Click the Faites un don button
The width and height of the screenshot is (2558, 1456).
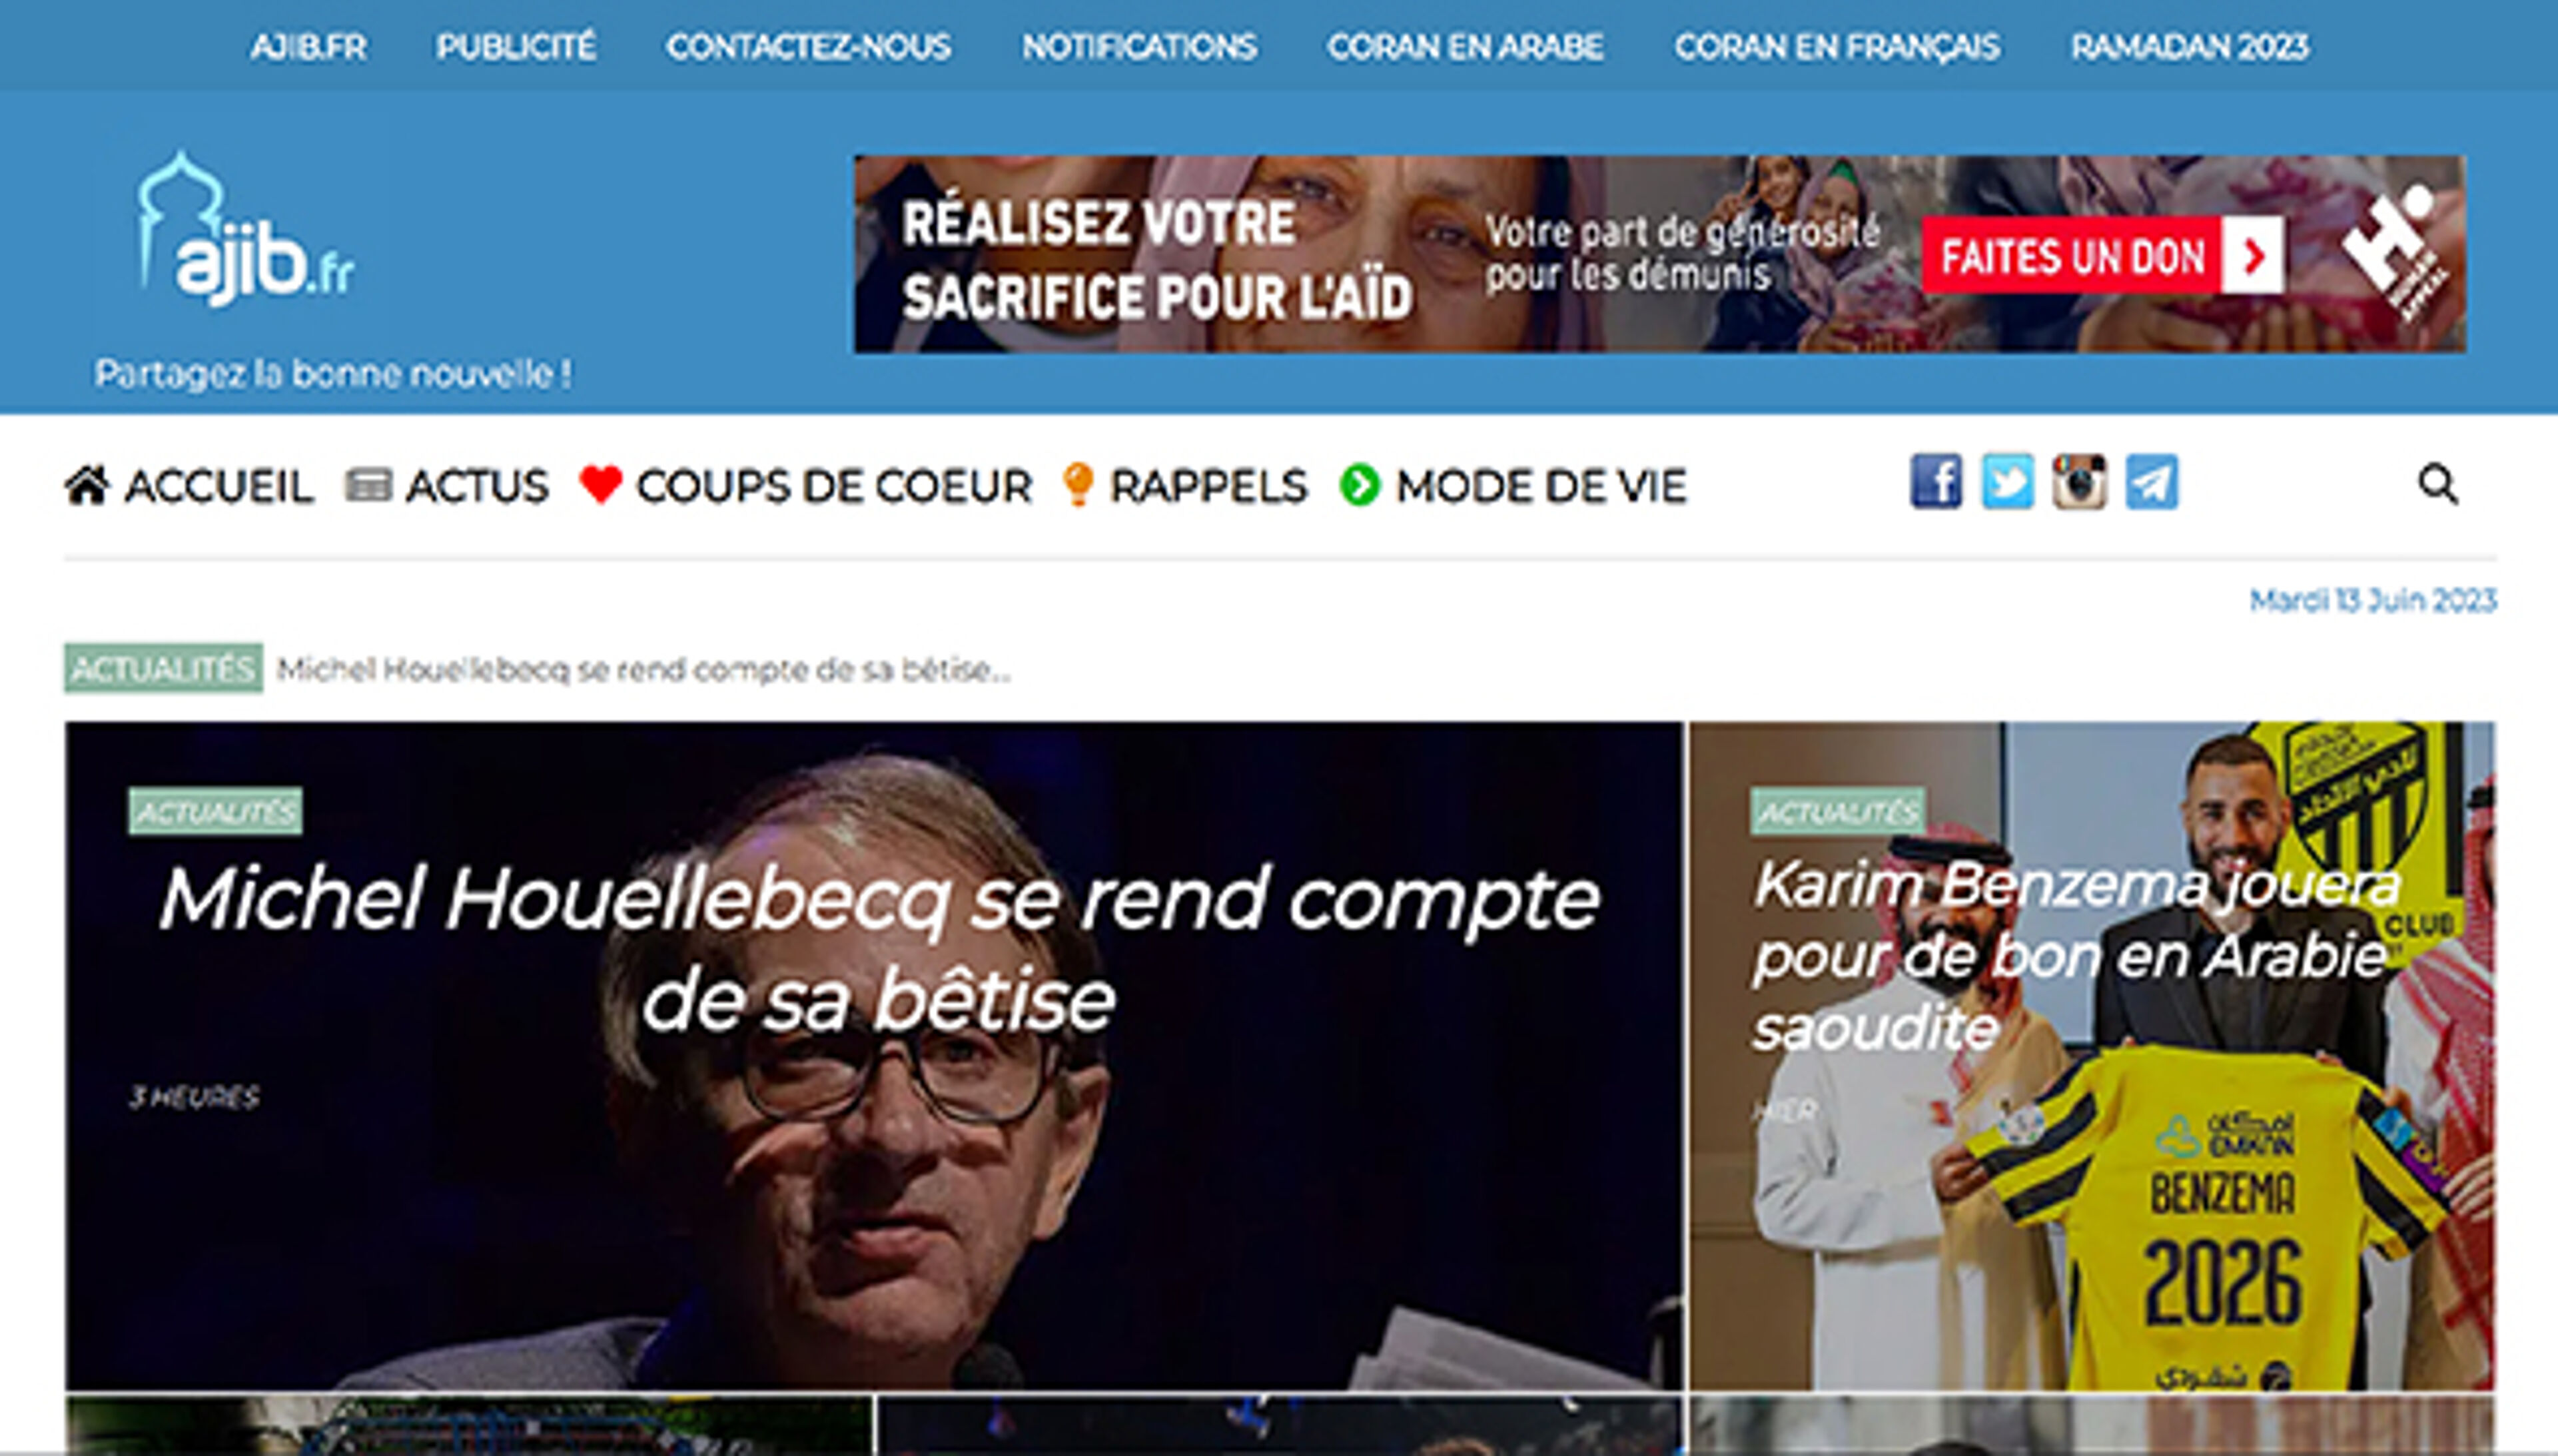[2103, 256]
